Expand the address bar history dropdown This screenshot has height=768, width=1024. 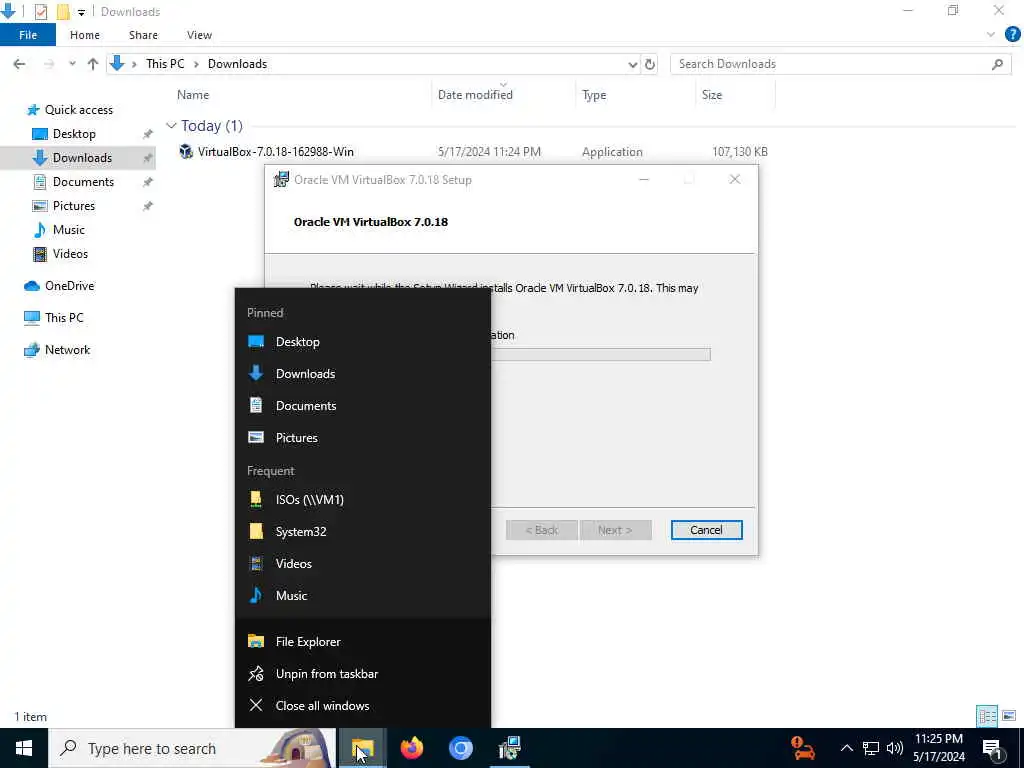coord(632,64)
